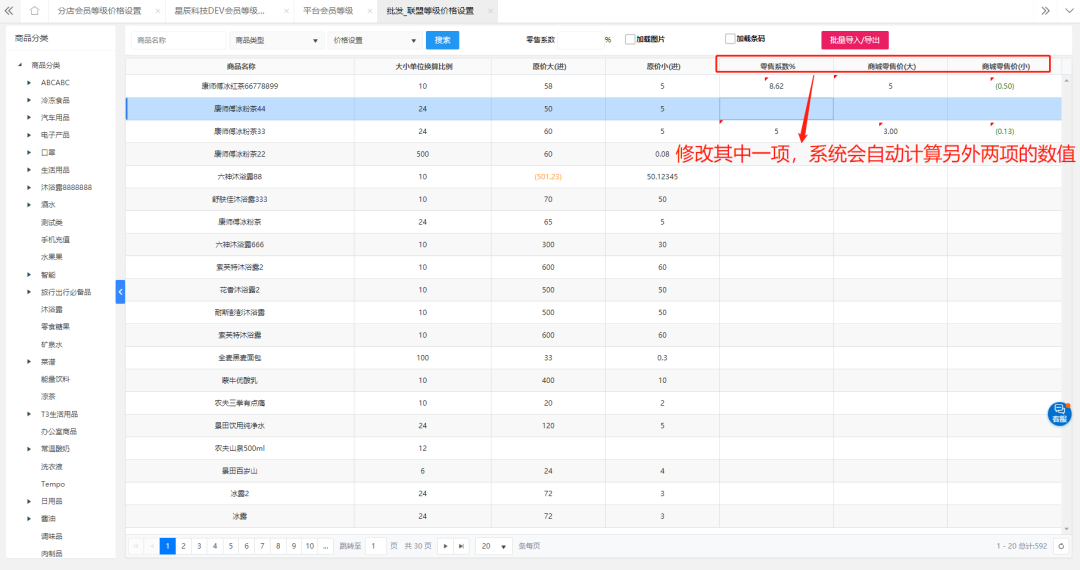Refresh the table using the pagination reload icon
The width and height of the screenshot is (1080, 570).
[x=1061, y=546]
